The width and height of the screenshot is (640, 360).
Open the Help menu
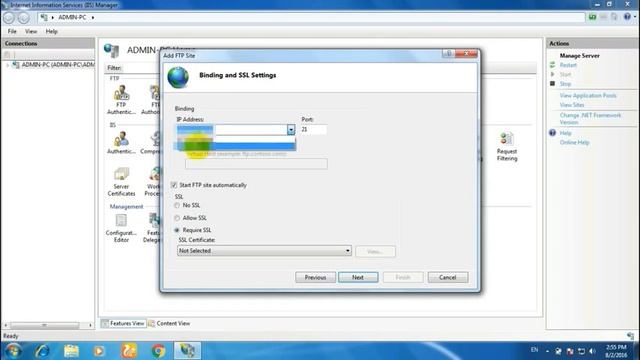[x=51, y=31]
